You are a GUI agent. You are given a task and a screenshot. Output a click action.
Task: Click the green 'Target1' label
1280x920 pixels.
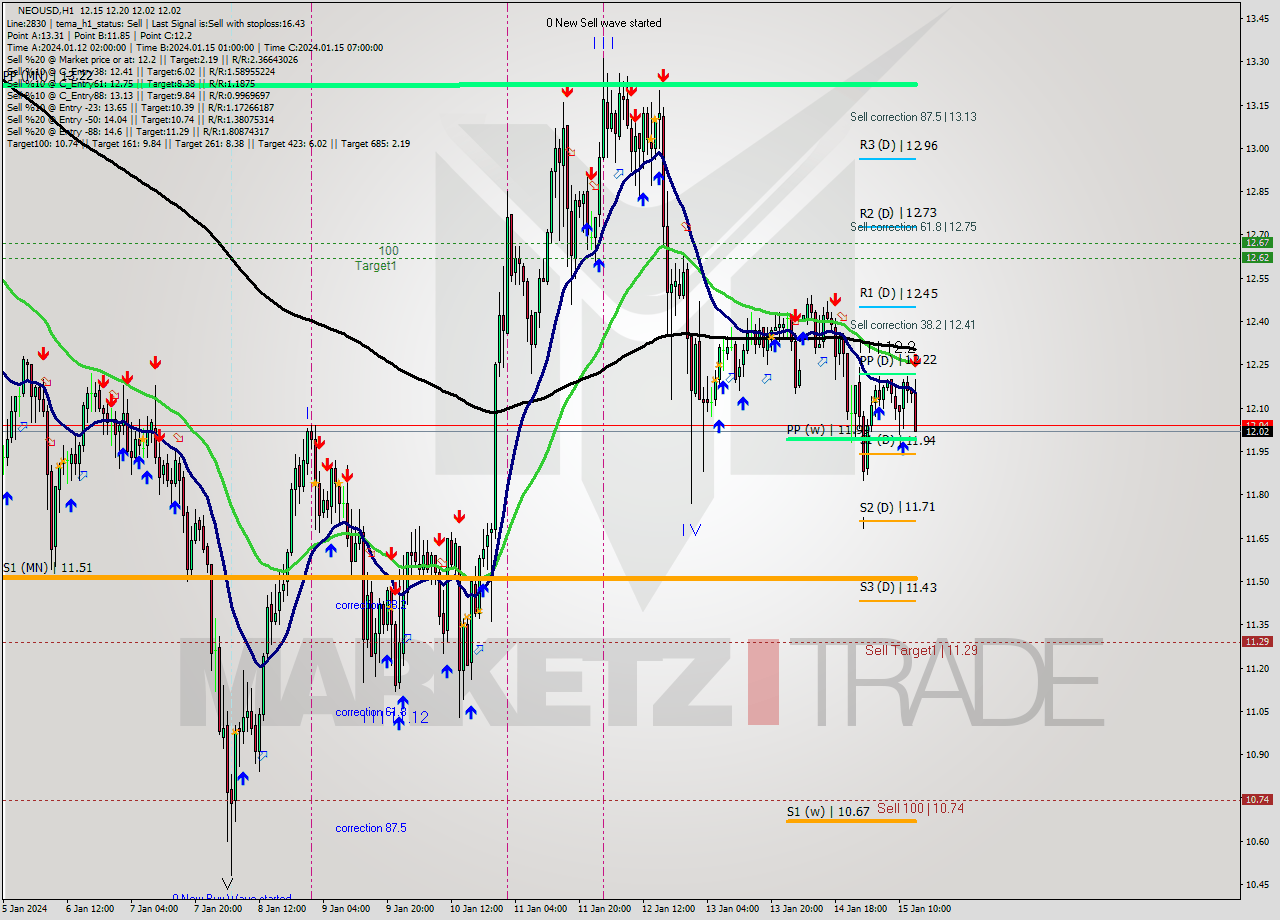(x=376, y=266)
